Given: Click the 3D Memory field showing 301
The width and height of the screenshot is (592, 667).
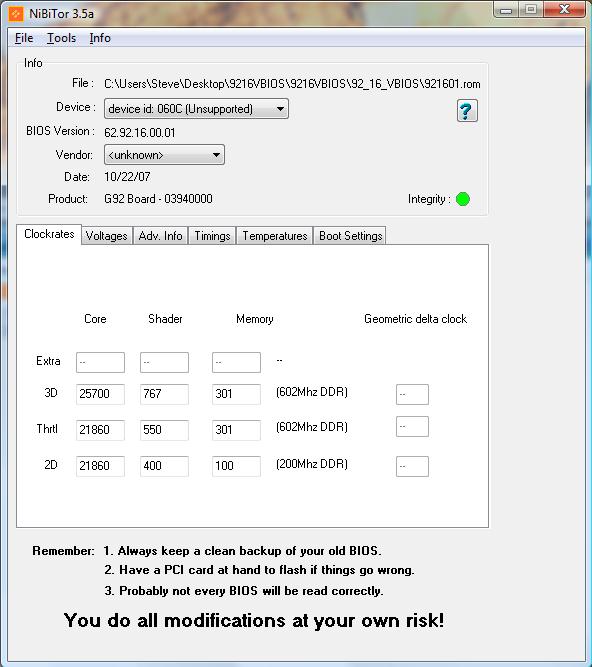Looking at the screenshot, I should coord(236,394).
